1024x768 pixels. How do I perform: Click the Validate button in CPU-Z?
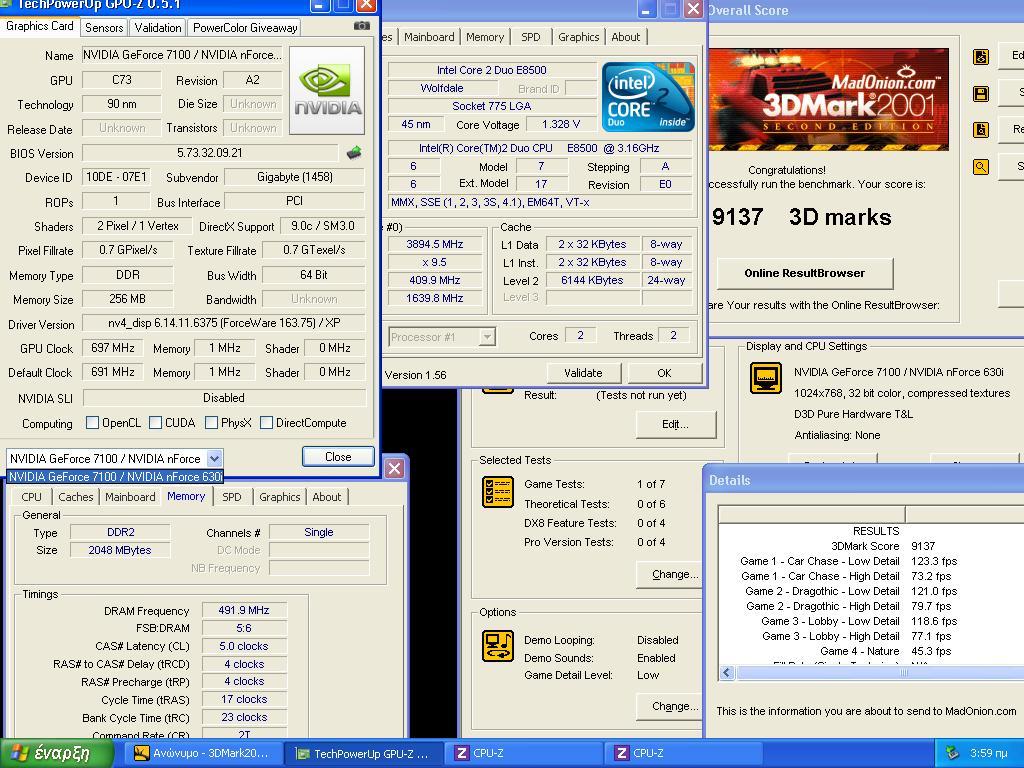click(x=583, y=373)
